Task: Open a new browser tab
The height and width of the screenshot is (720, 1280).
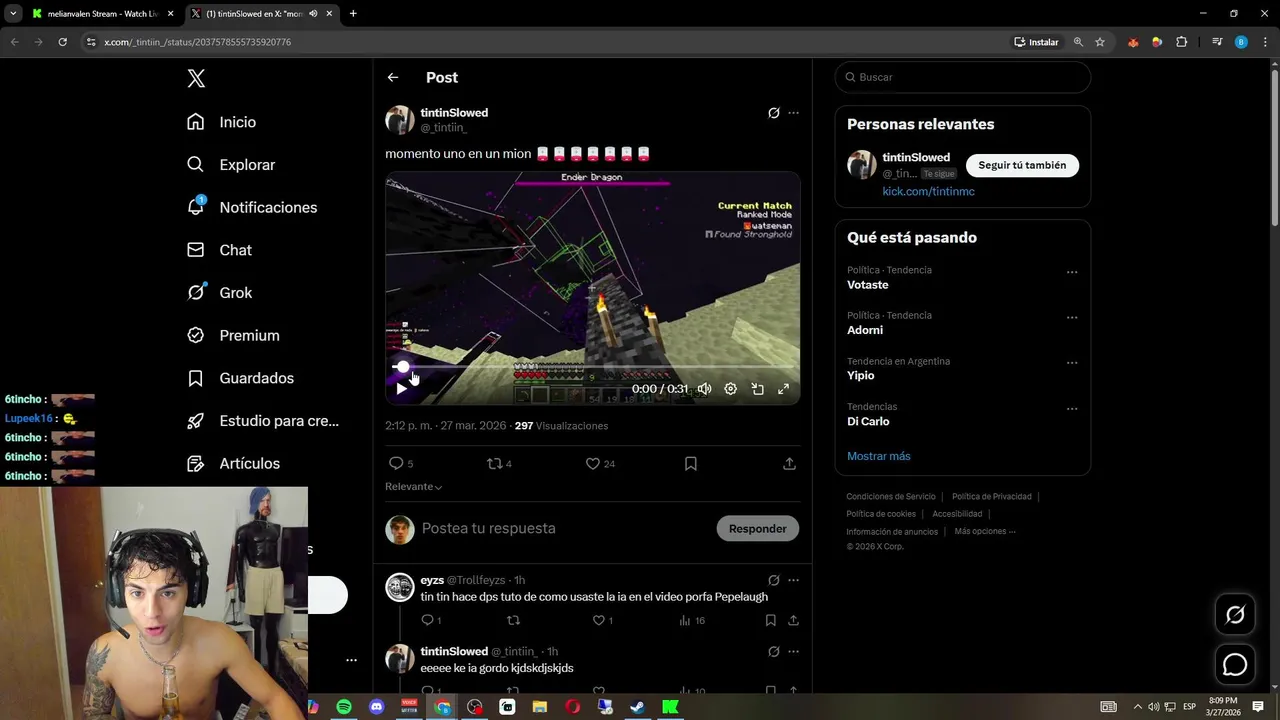Action: coord(353,14)
